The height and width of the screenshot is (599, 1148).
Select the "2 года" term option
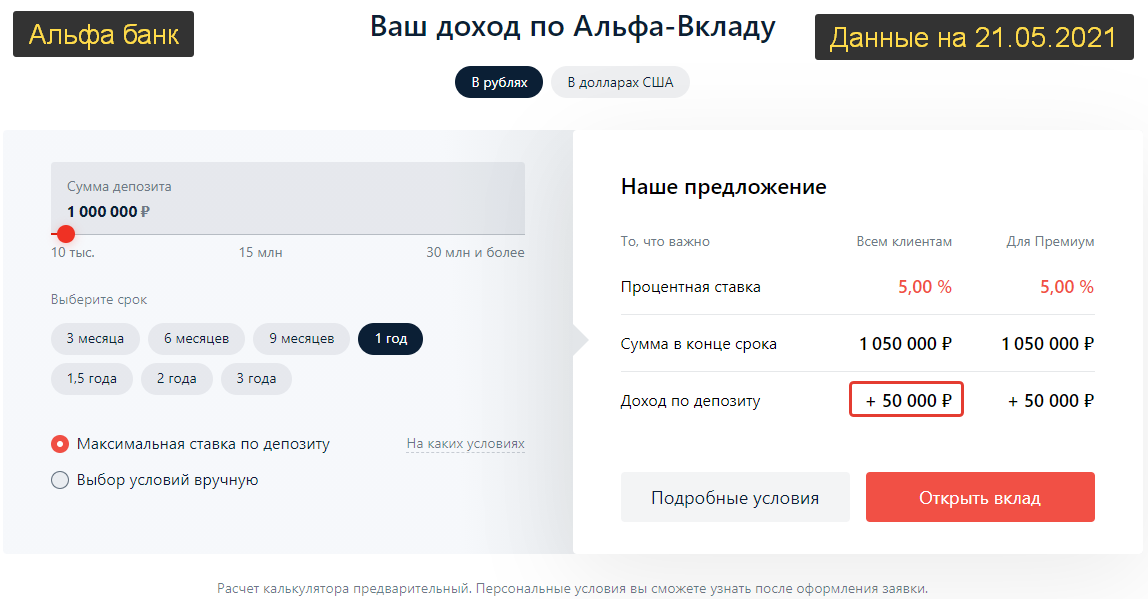[176, 379]
